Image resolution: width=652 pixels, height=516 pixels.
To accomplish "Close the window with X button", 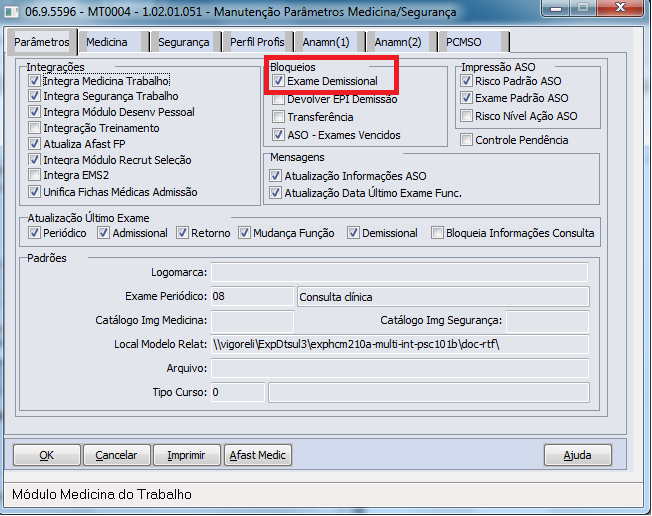I will pos(620,7).
